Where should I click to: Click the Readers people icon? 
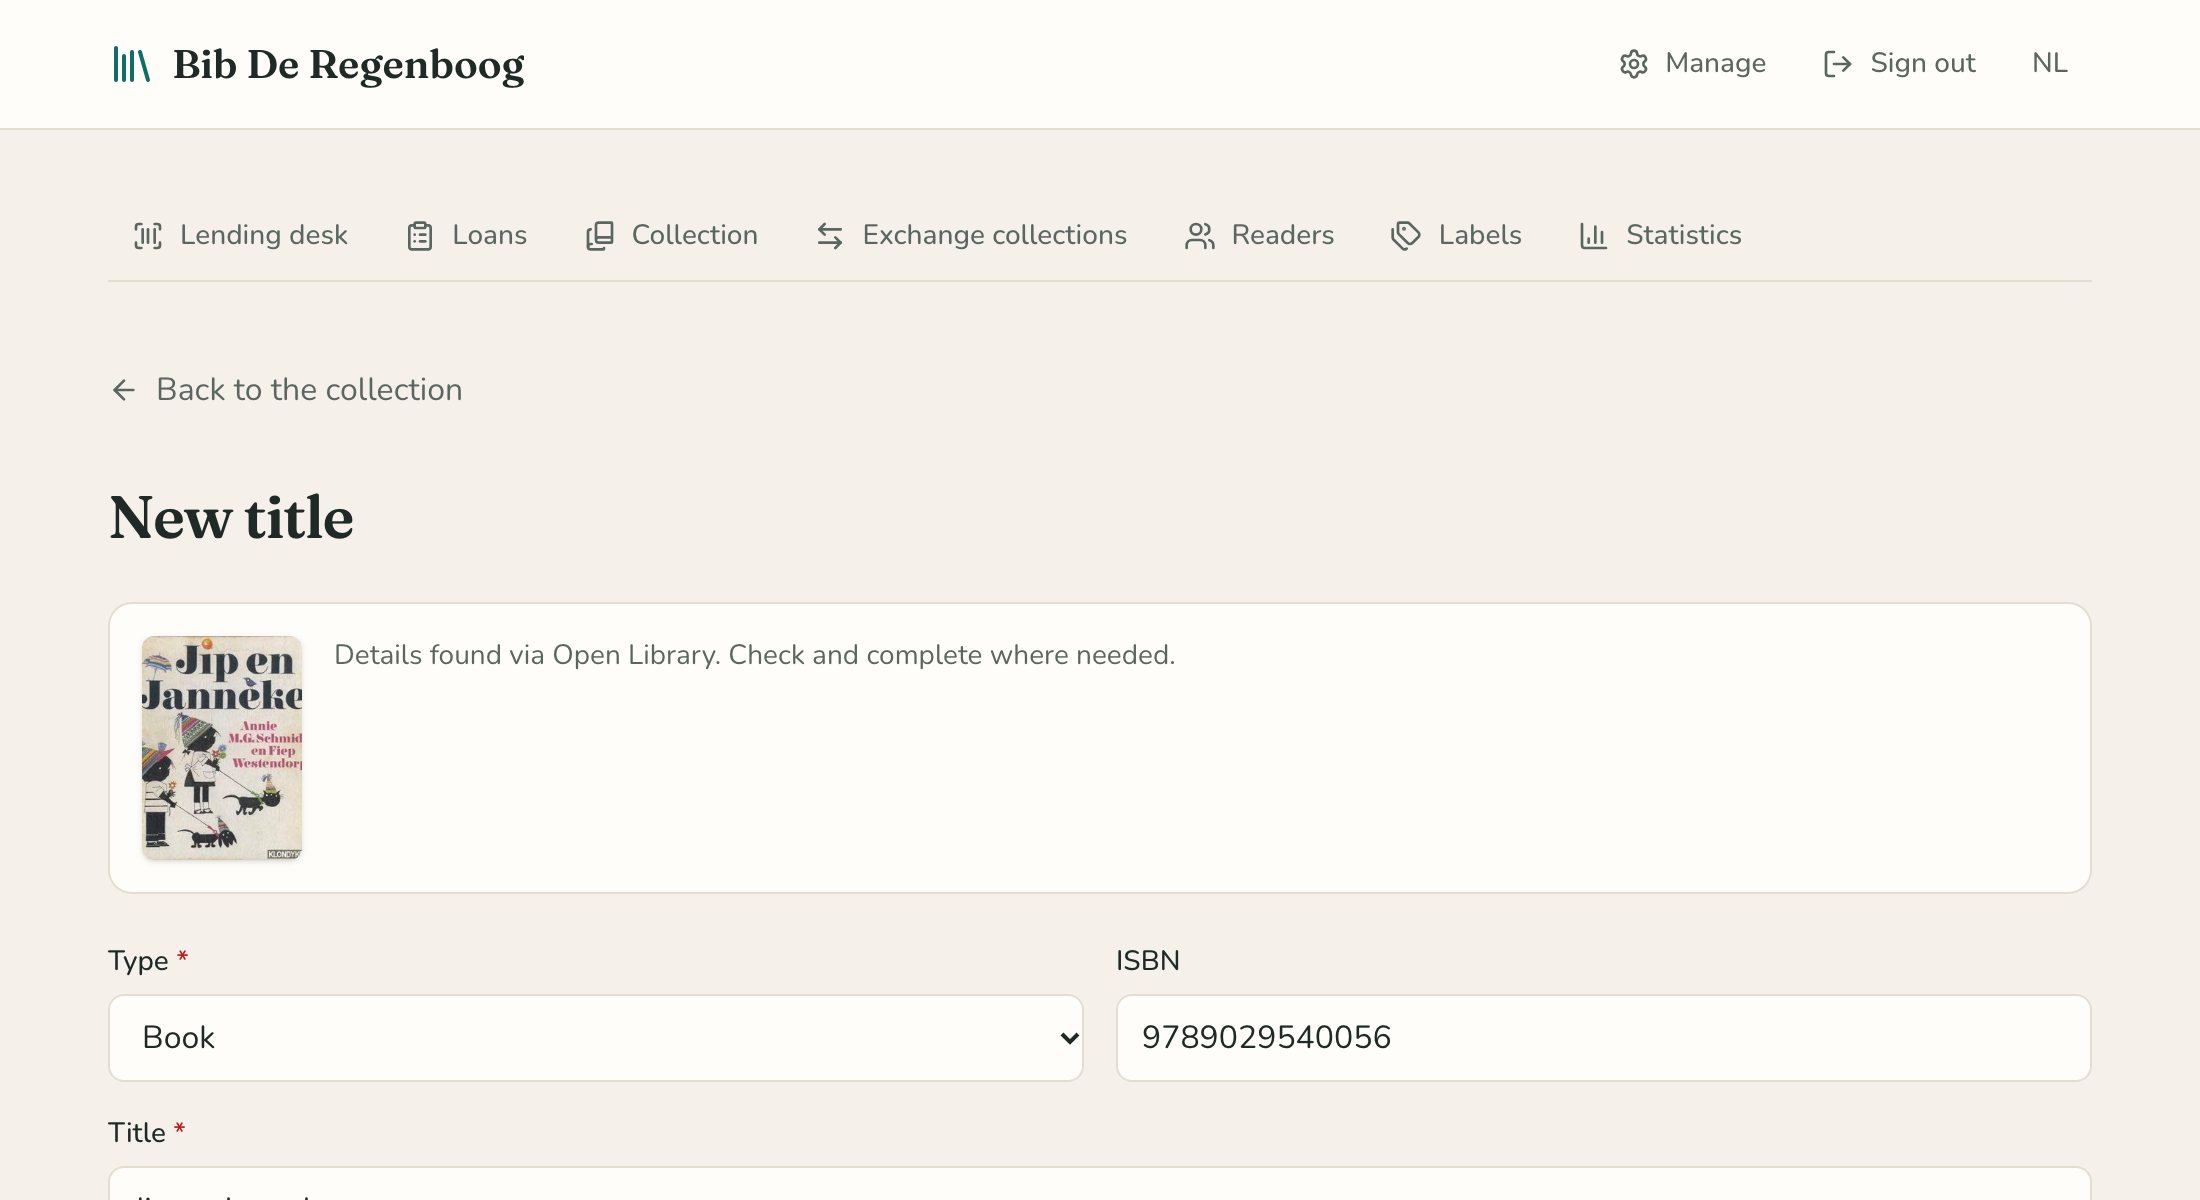[1199, 236]
